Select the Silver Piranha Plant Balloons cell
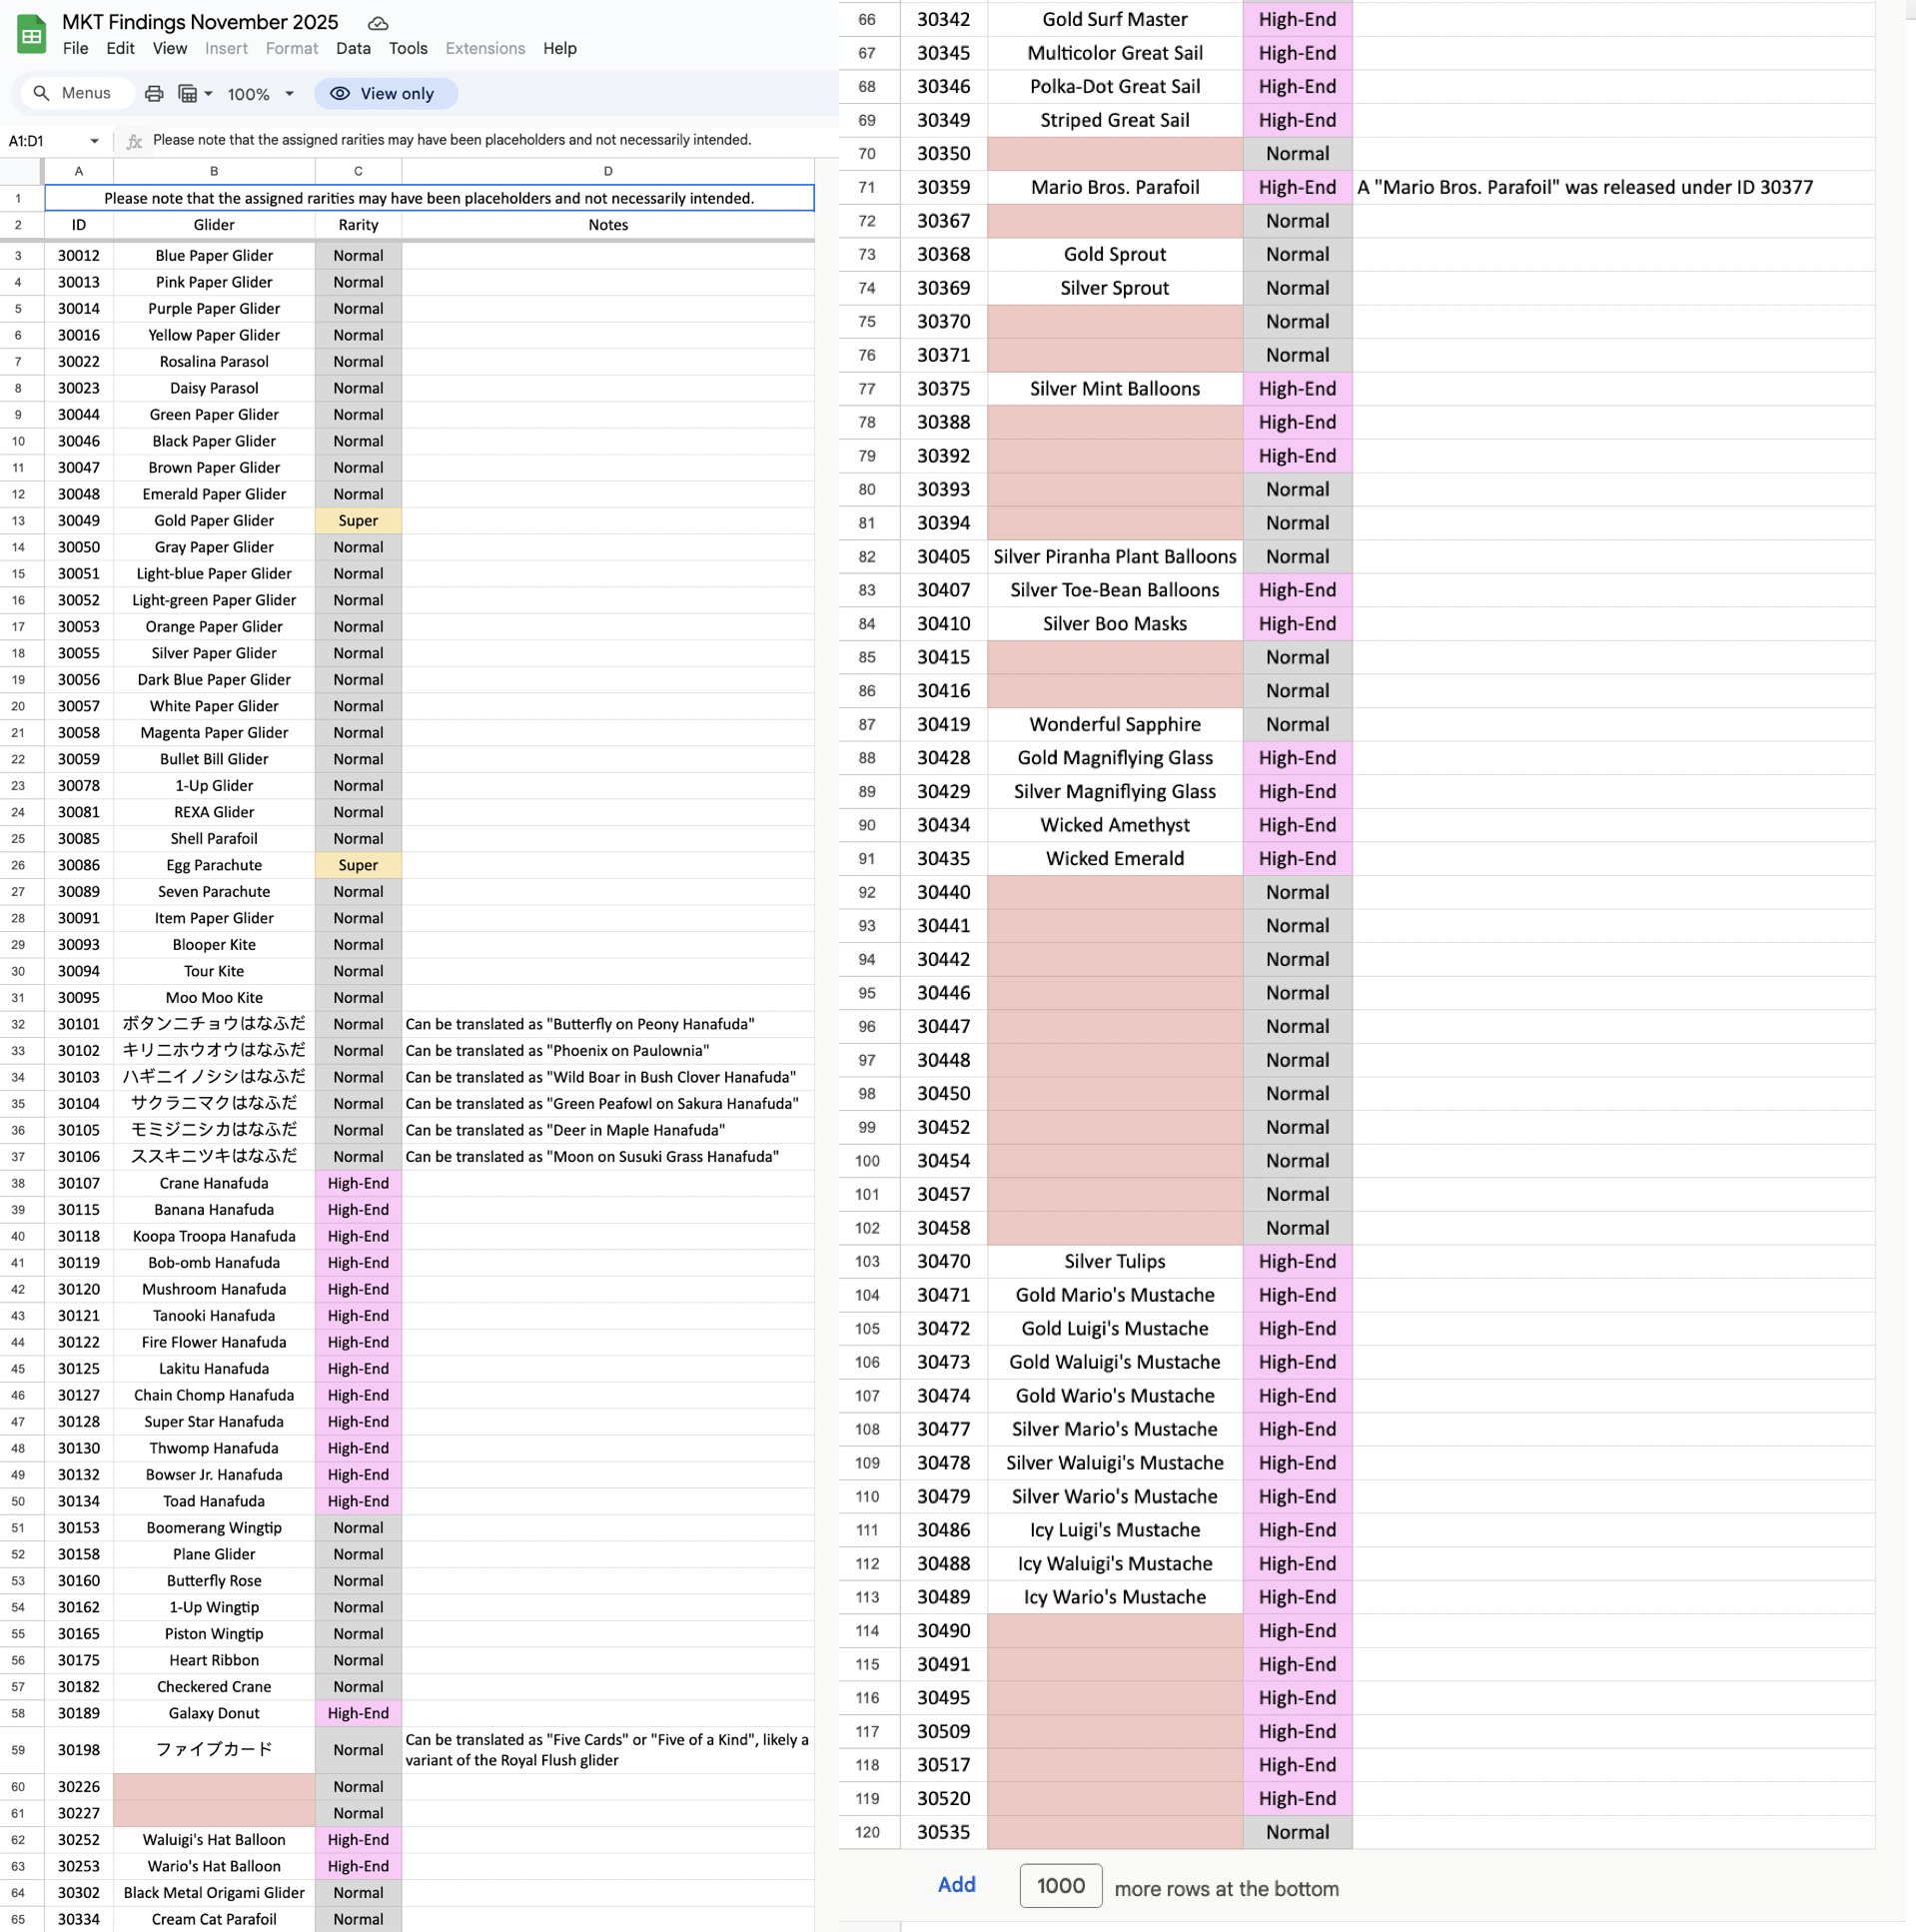 click(1115, 556)
